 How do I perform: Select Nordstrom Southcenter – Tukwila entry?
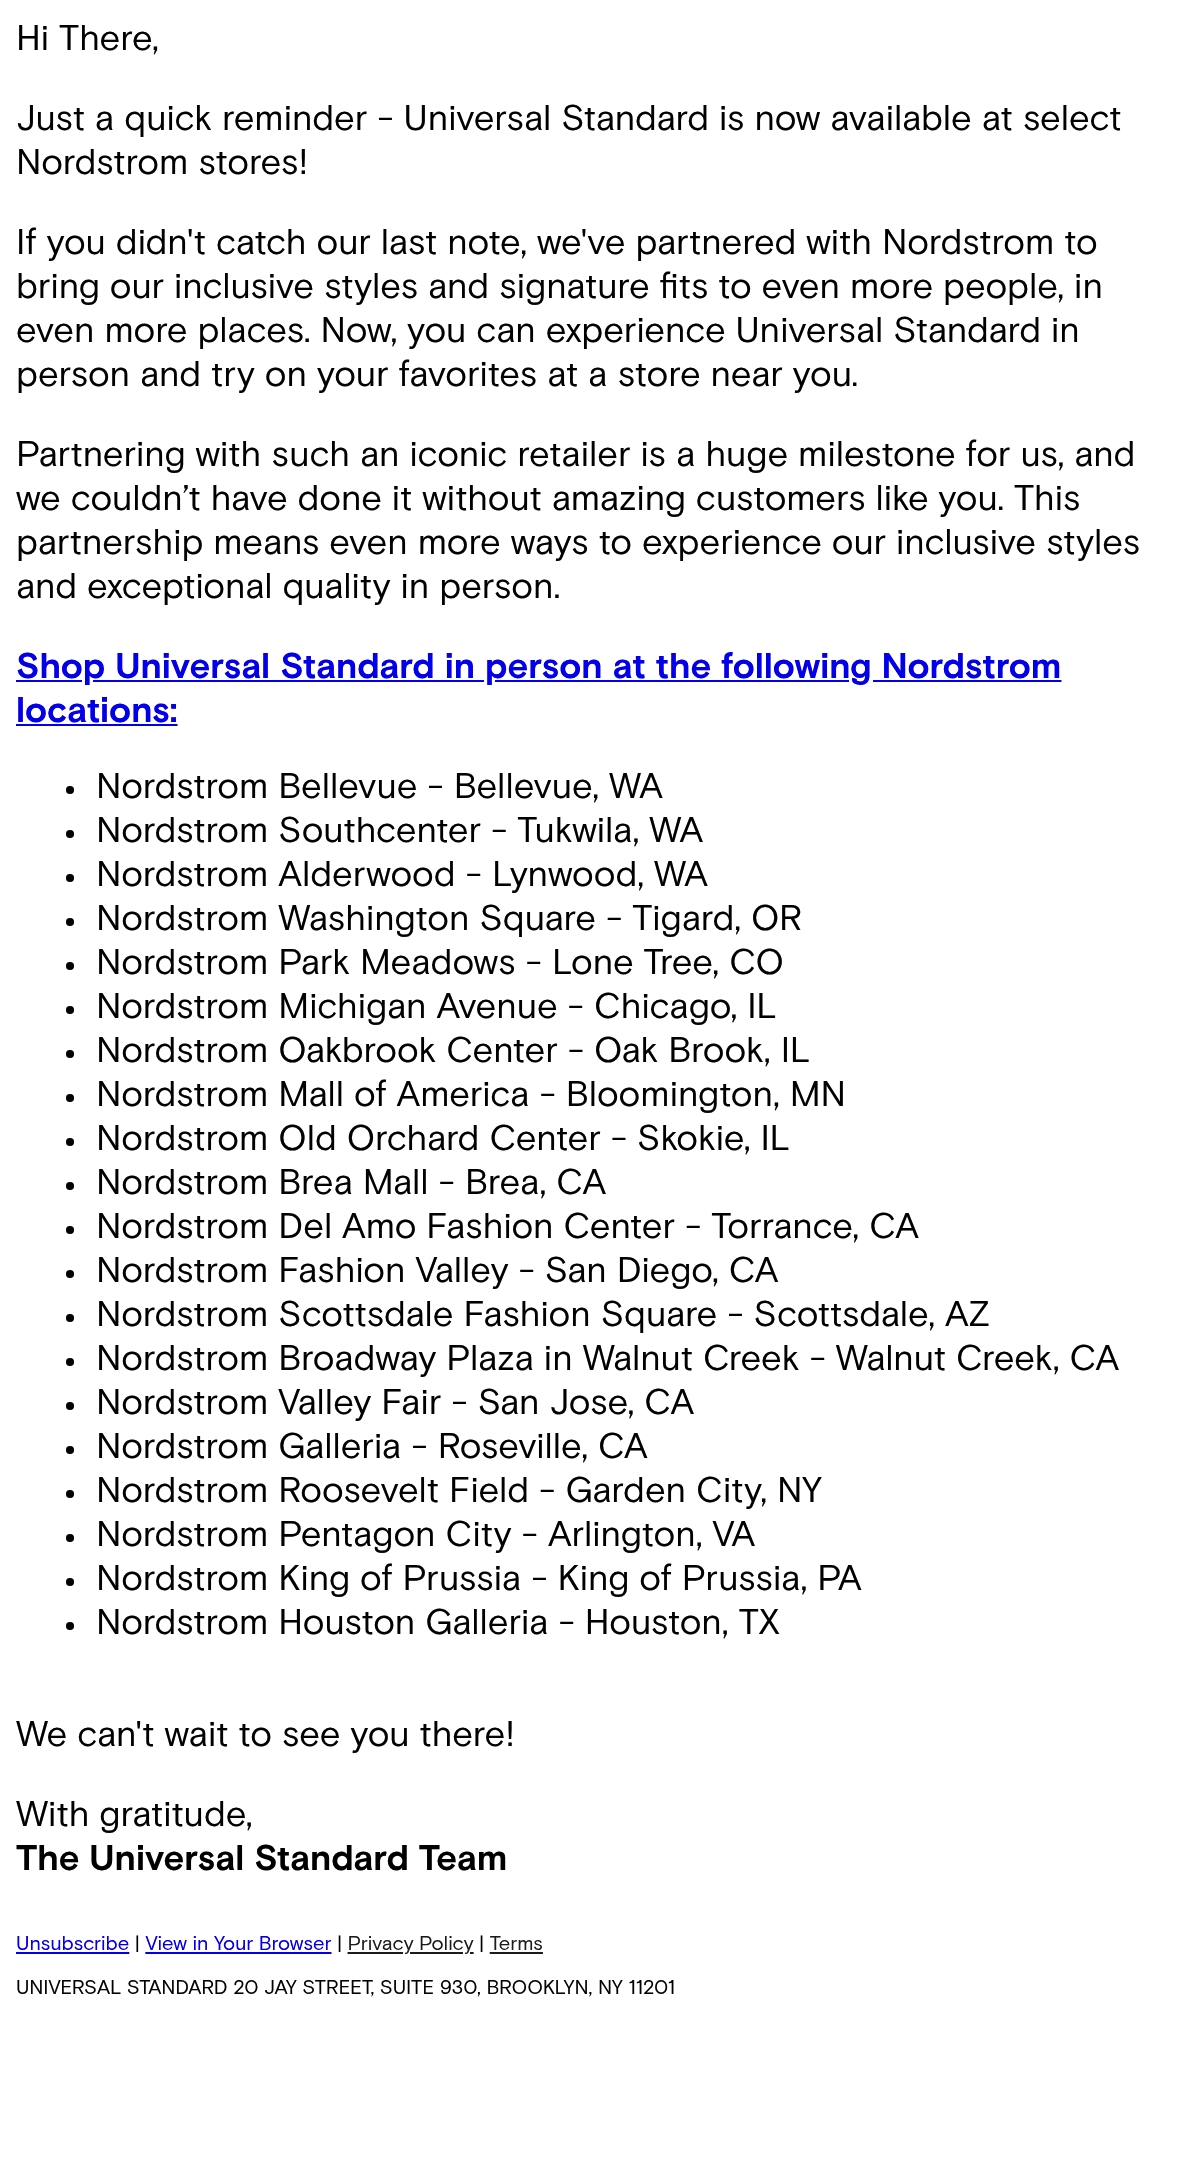click(399, 830)
